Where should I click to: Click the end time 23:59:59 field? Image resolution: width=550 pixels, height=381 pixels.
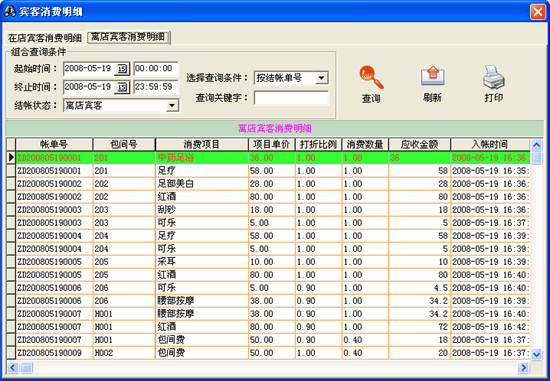tap(156, 87)
